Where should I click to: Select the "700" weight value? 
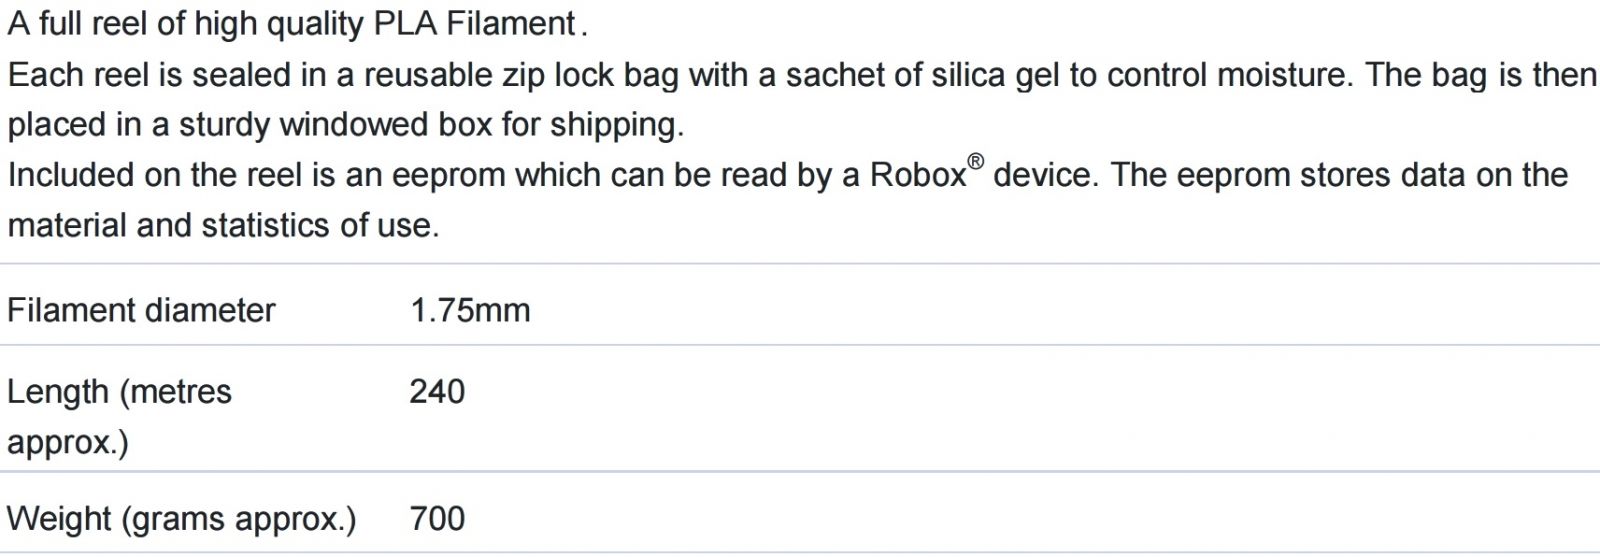[x=437, y=519]
